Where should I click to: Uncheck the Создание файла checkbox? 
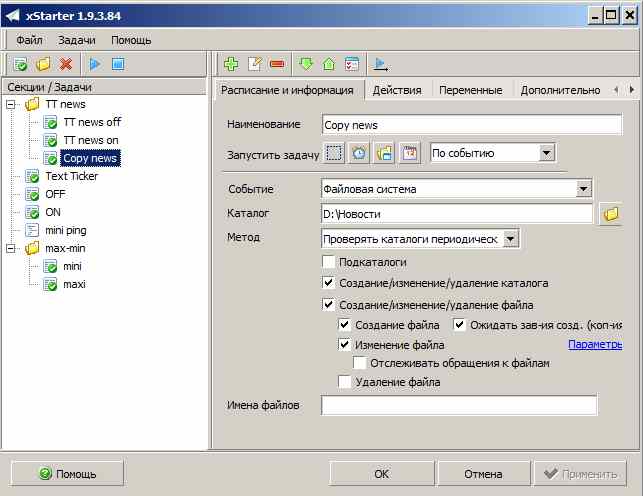point(344,325)
